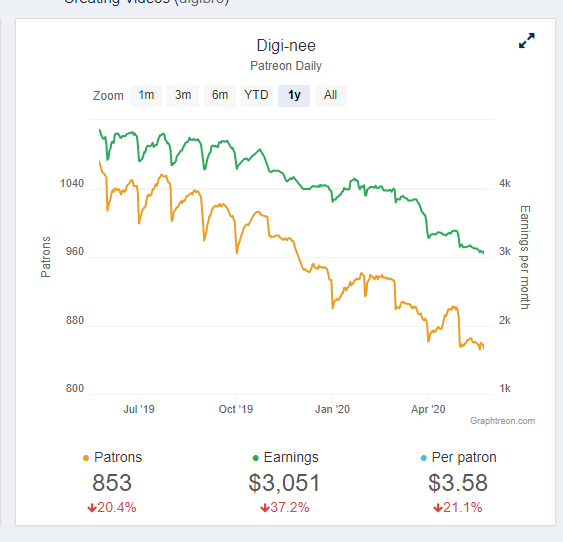The image size is (563, 542).
Task: Click the 4k earnings axis label
Action: pyautogui.click(x=504, y=183)
